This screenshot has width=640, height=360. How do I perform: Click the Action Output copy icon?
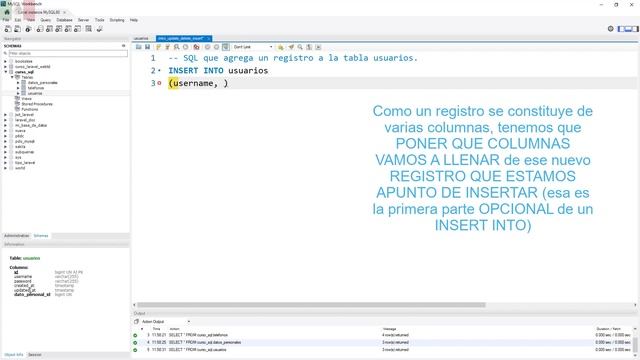coord(136,322)
